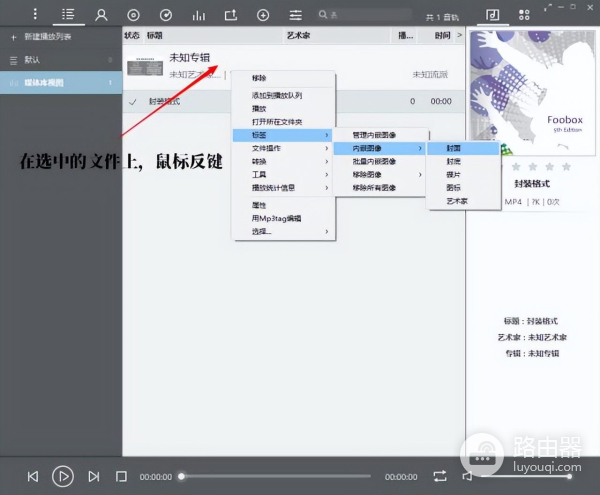Screen dimensions: 600x495
Task: Choose 移除 in the context menu
Action: 282,78
